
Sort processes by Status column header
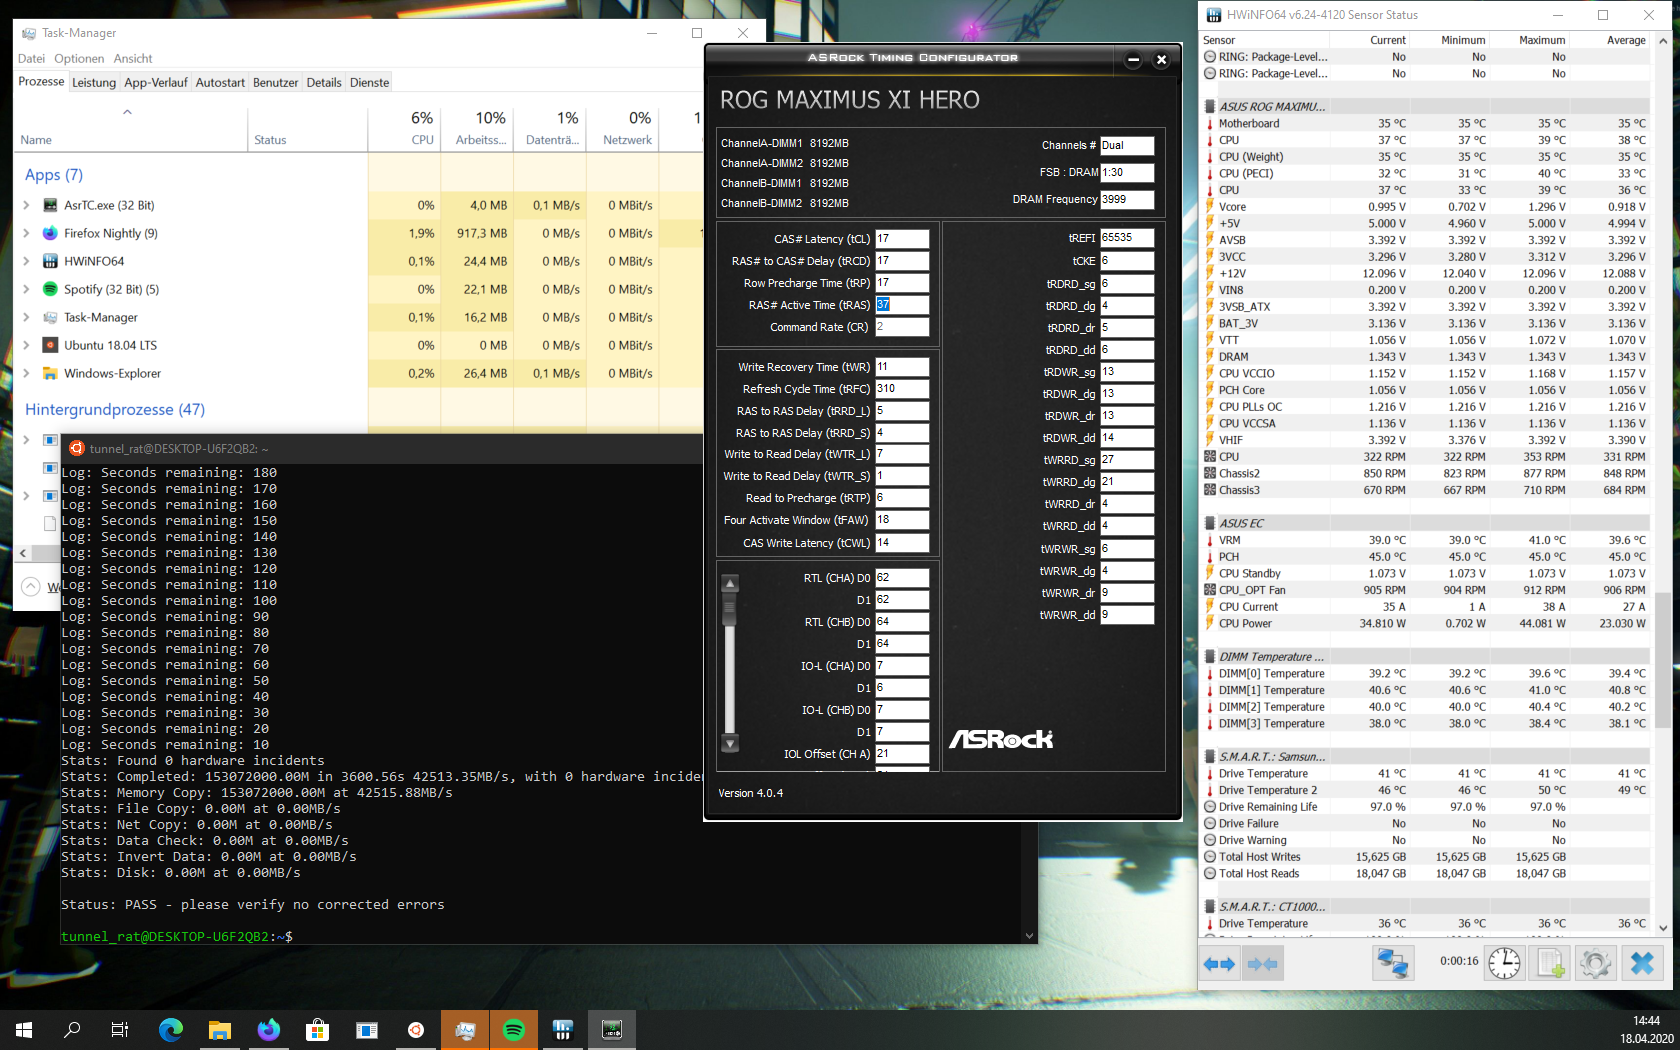[308, 128]
